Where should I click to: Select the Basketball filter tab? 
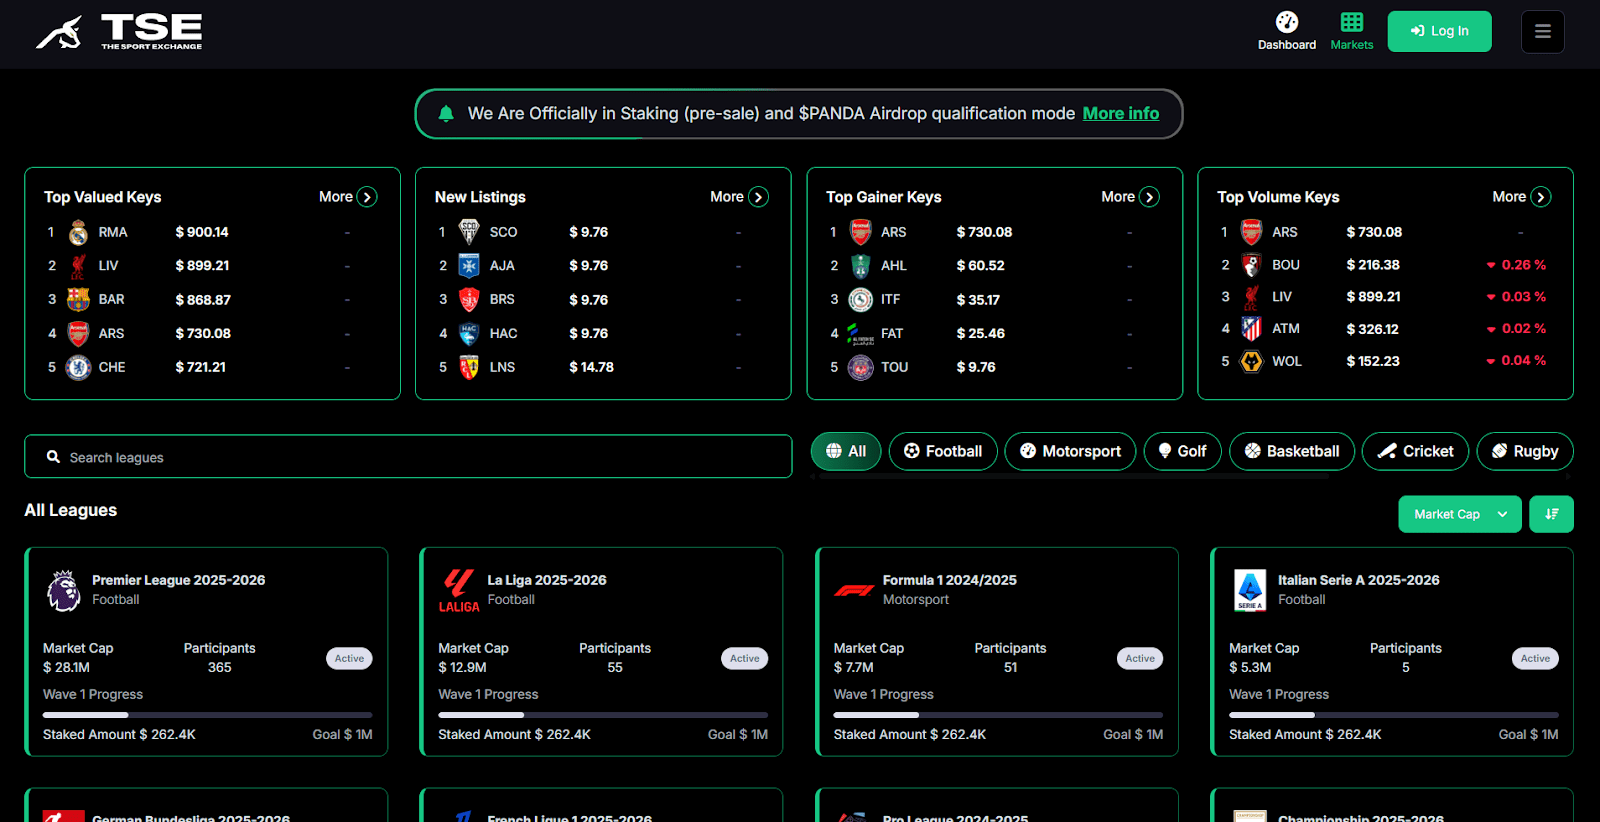tap(1291, 451)
